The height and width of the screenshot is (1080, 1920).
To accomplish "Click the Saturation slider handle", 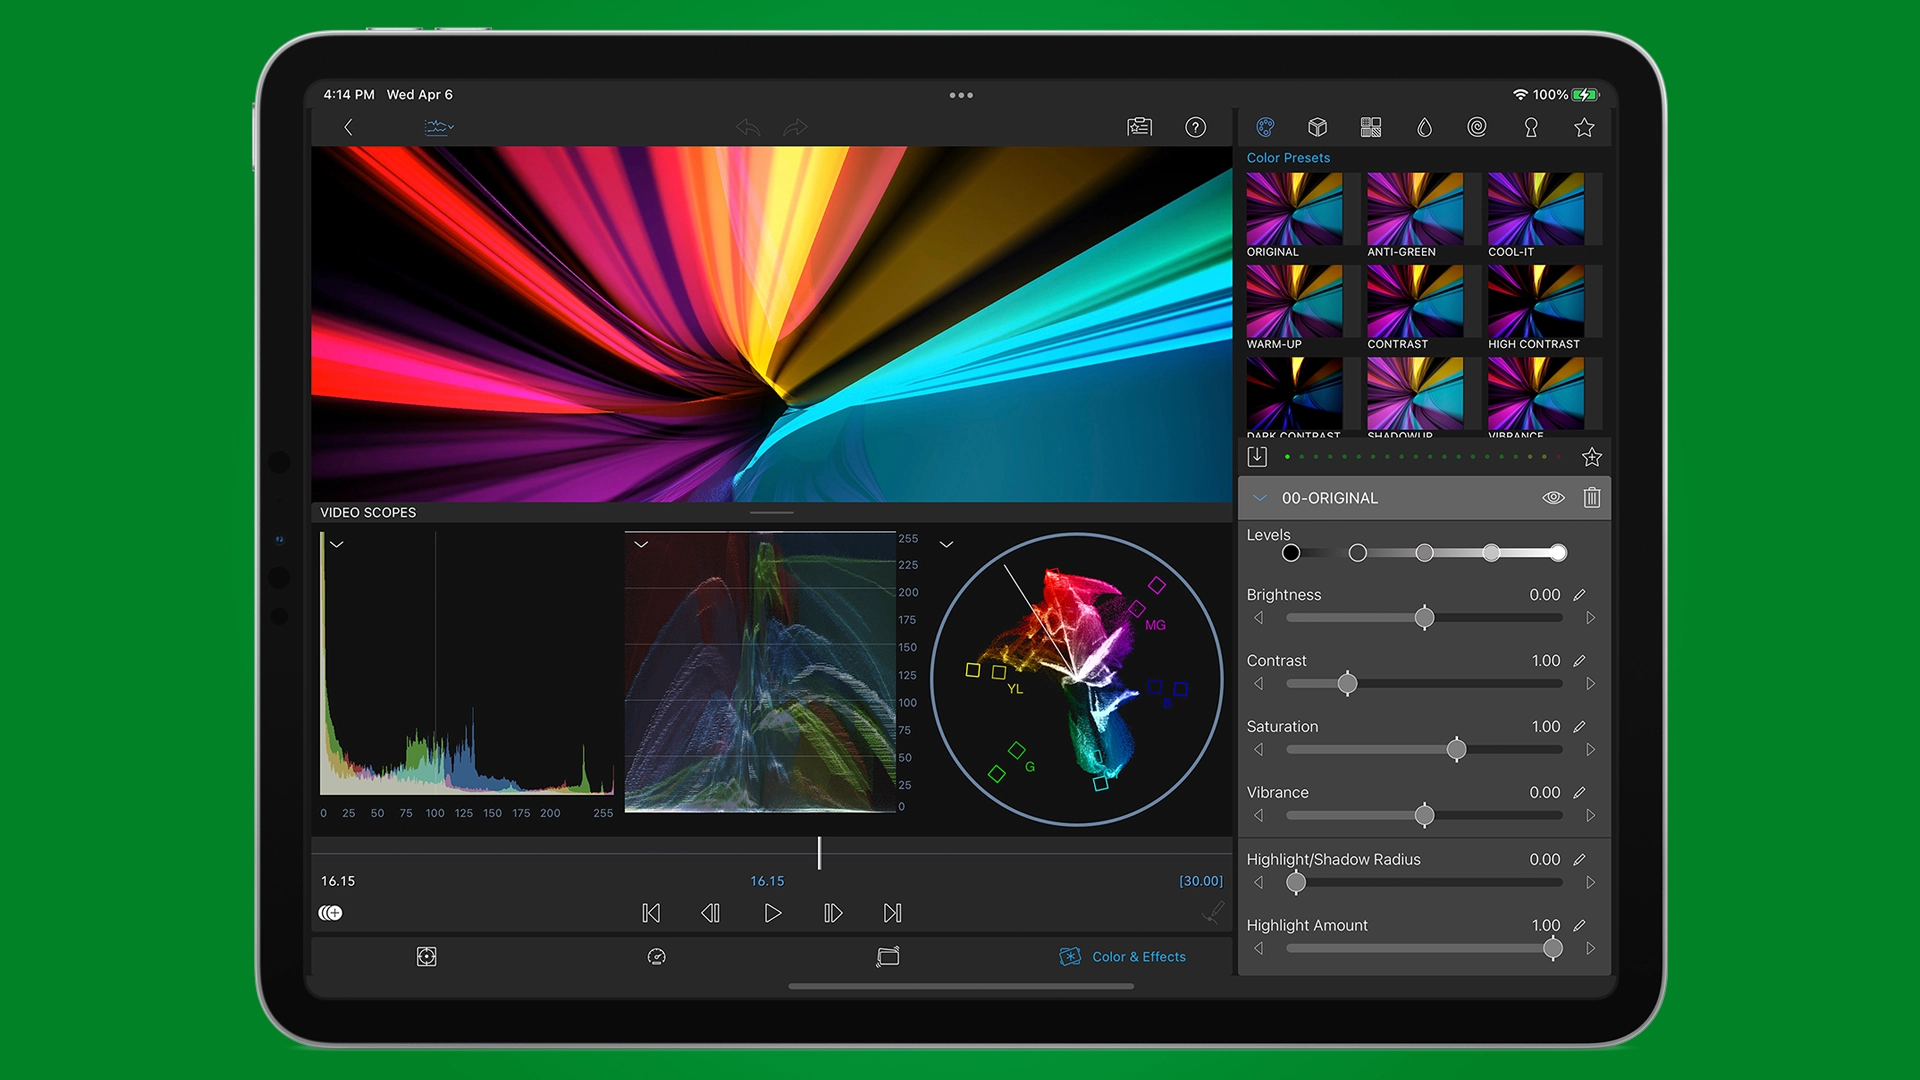I will click(1457, 750).
